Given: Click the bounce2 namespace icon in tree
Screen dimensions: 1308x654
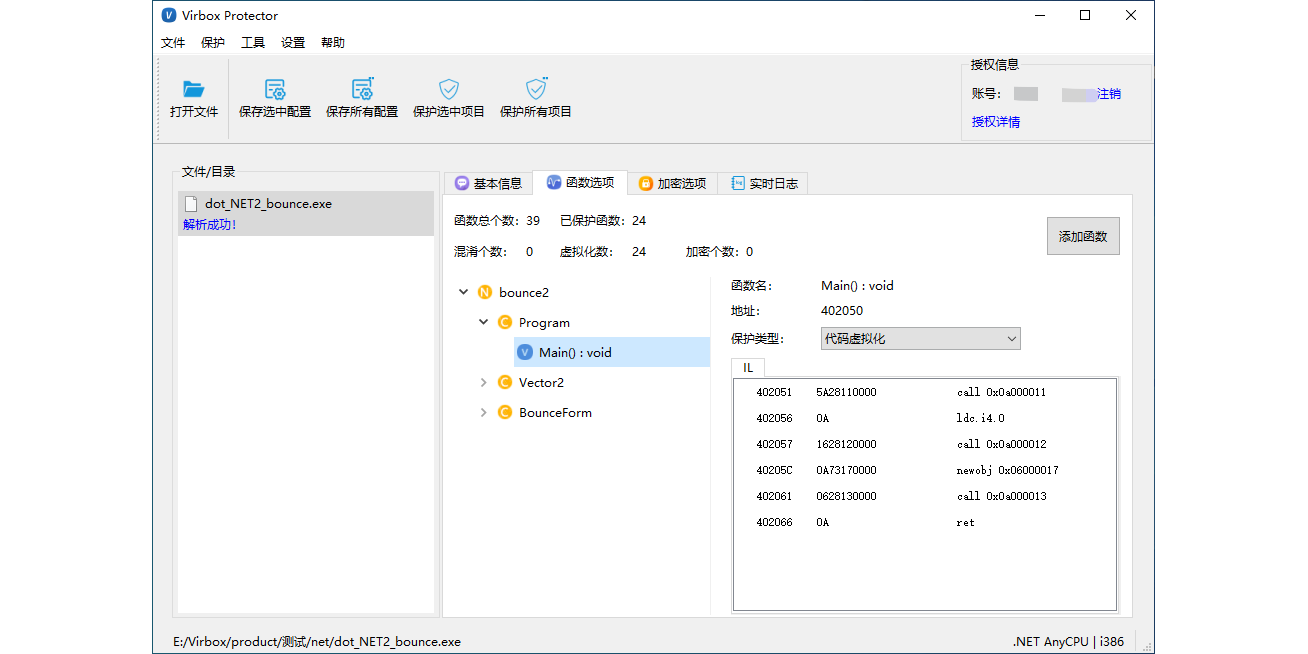Looking at the screenshot, I should click(x=485, y=293).
